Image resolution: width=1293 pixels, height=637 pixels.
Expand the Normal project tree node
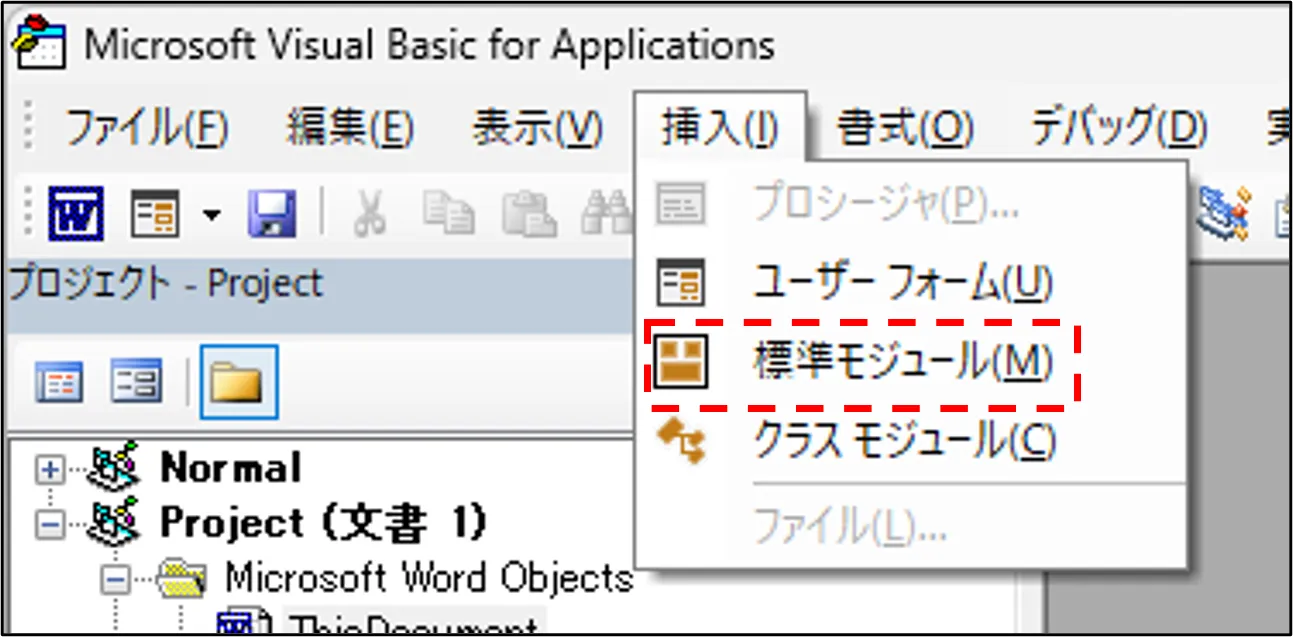point(49,470)
